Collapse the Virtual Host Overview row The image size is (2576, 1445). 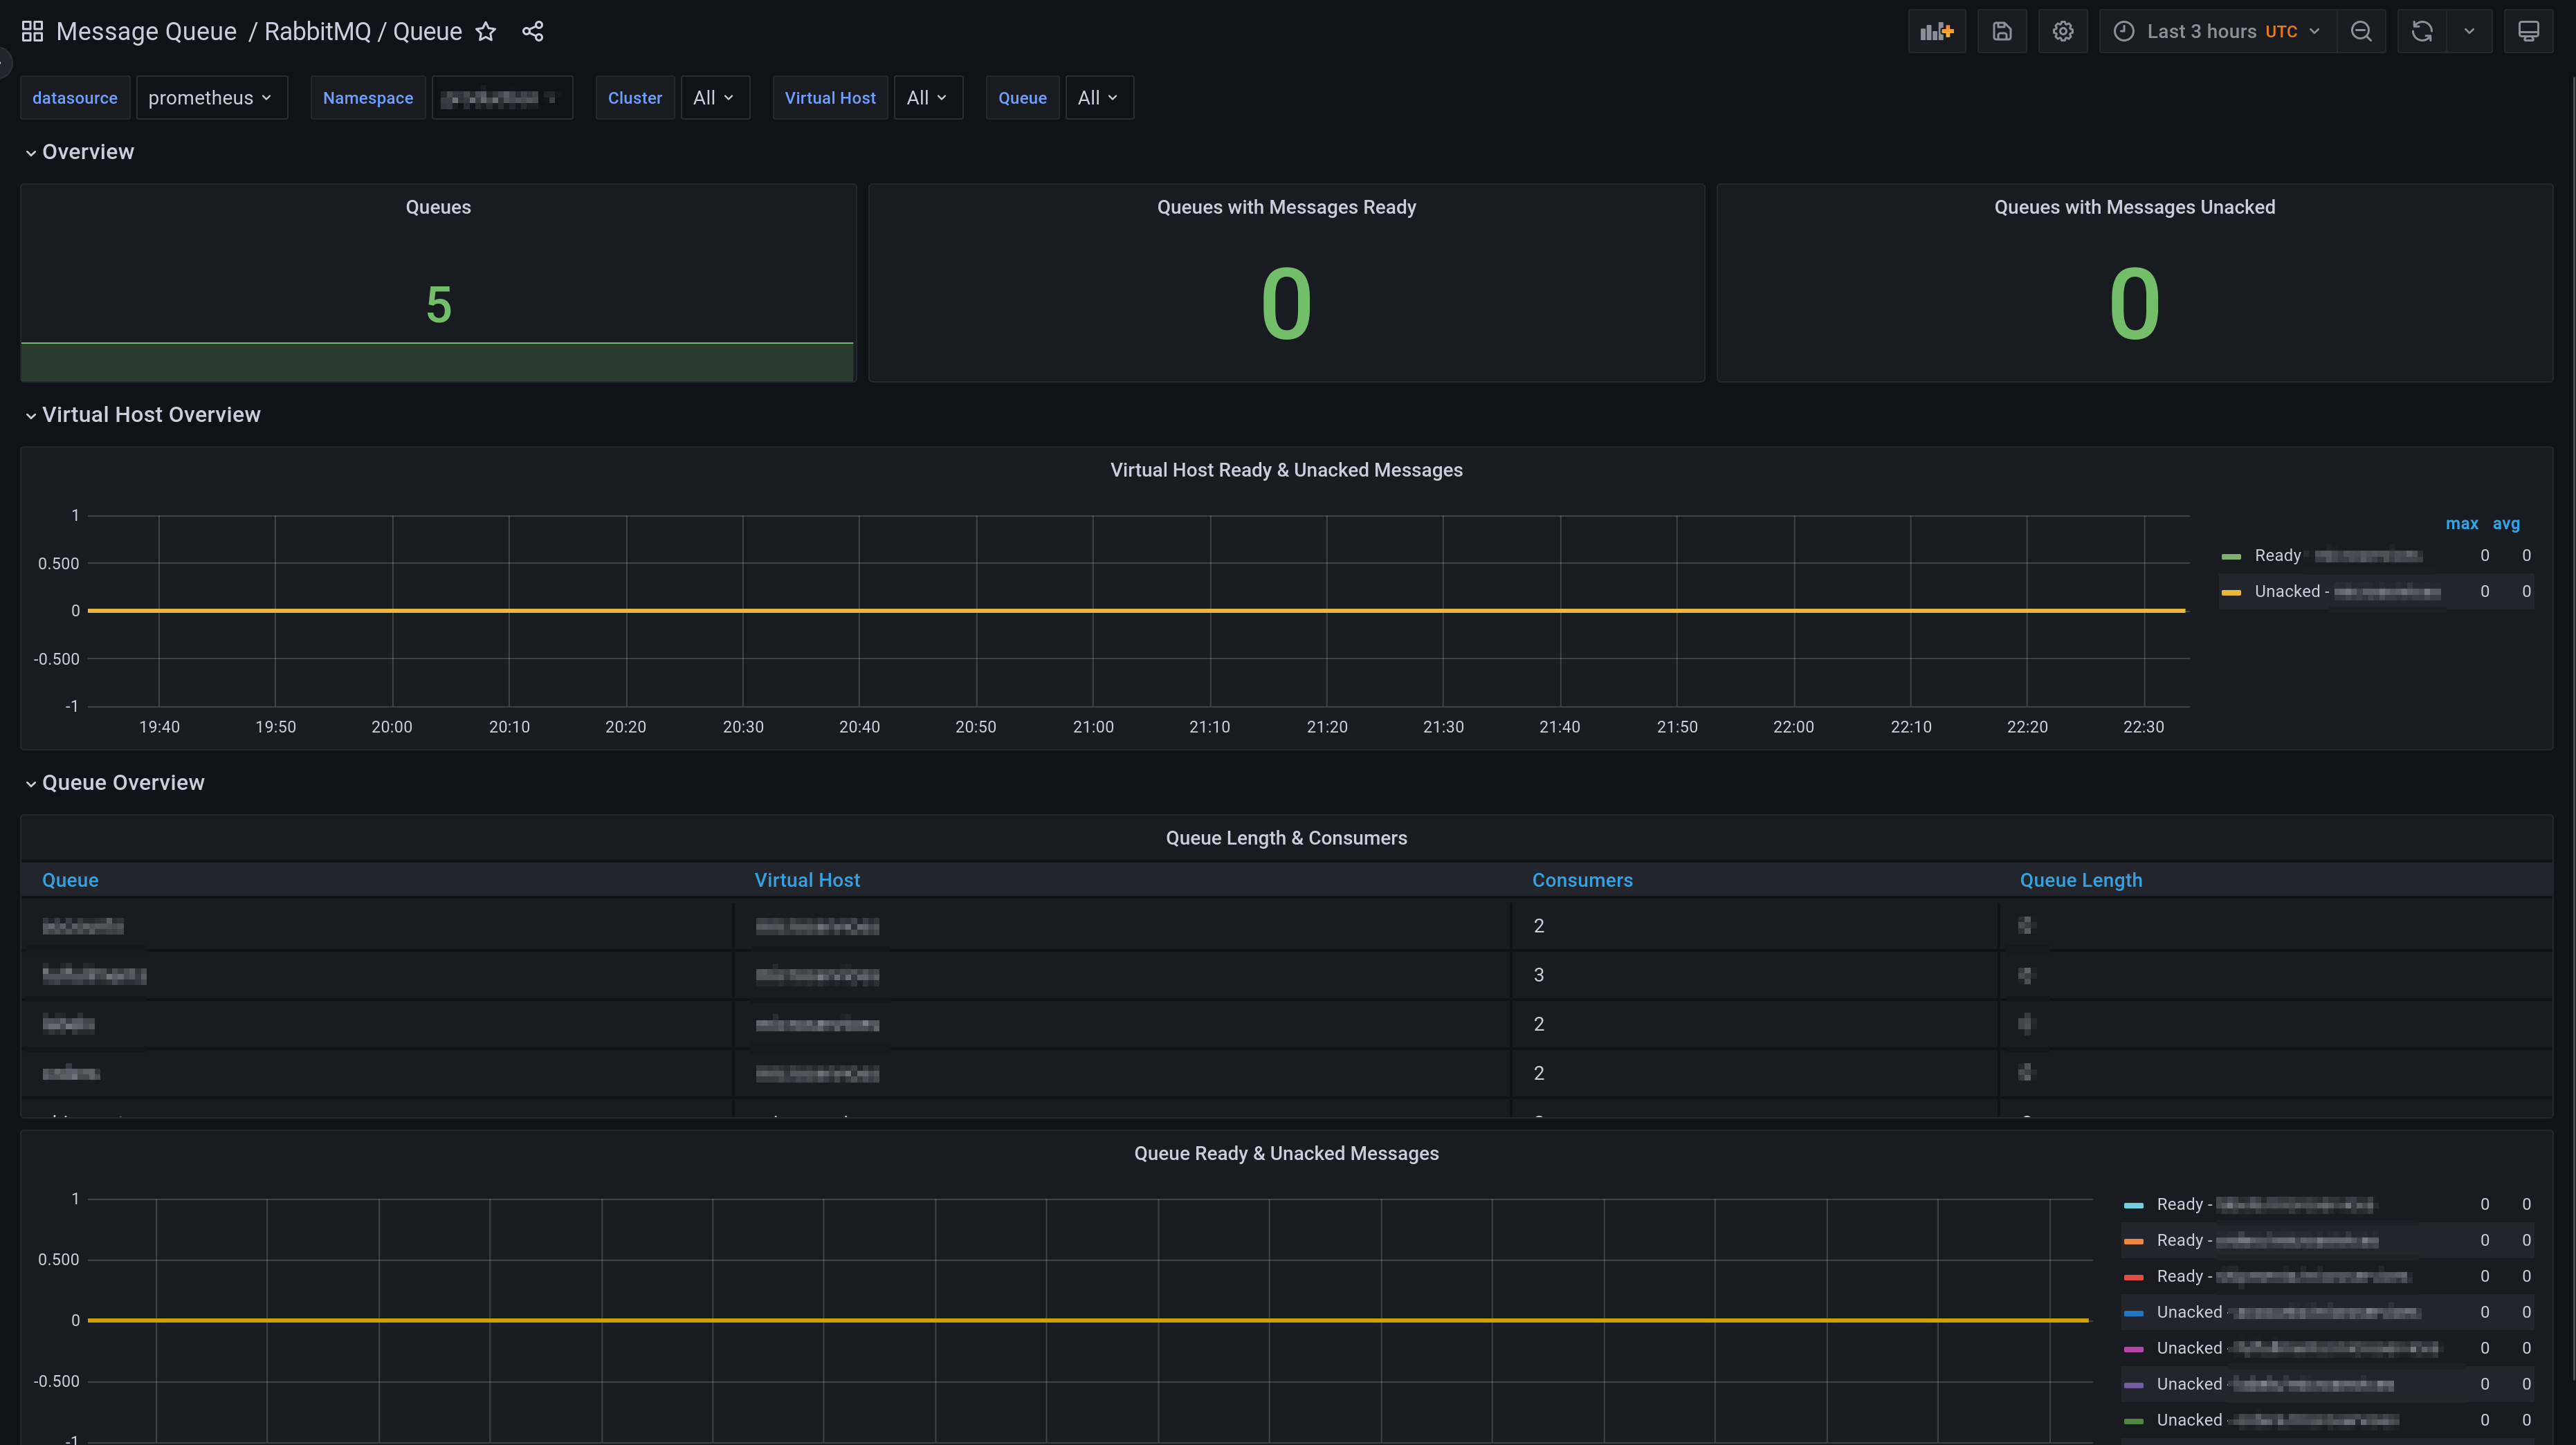click(x=150, y=415)
